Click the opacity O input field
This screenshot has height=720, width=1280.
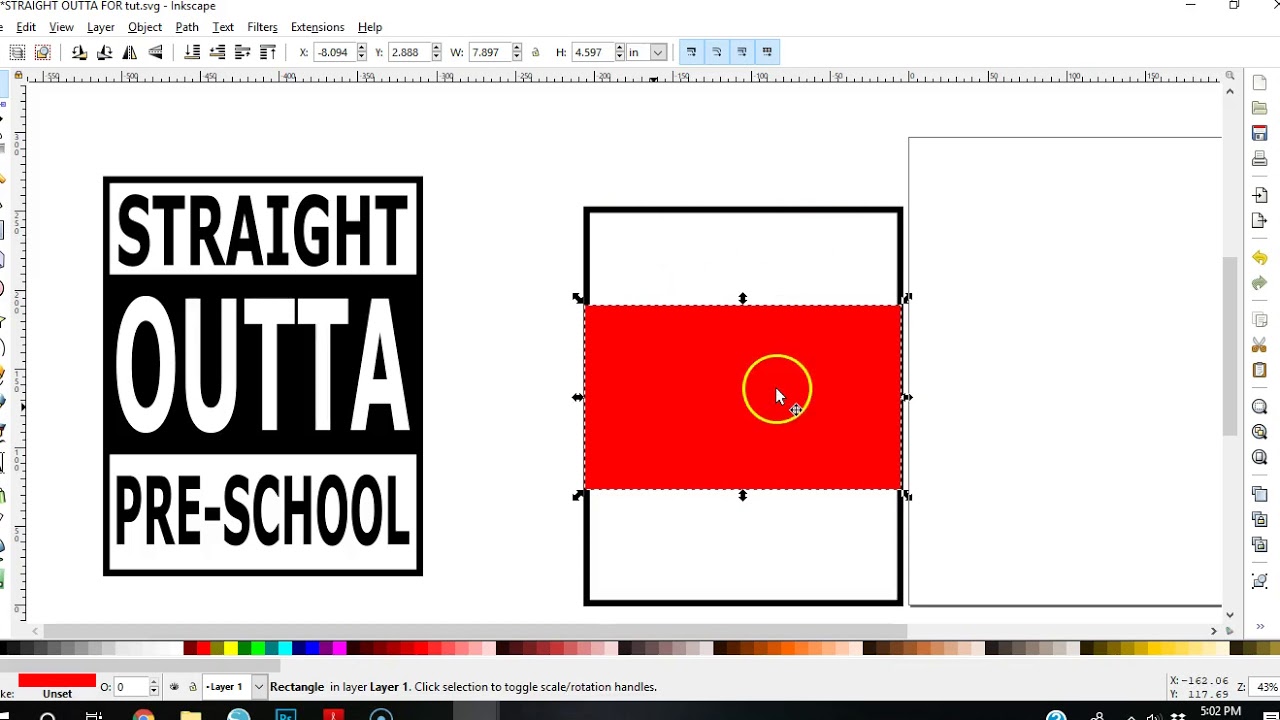point(130,687)
